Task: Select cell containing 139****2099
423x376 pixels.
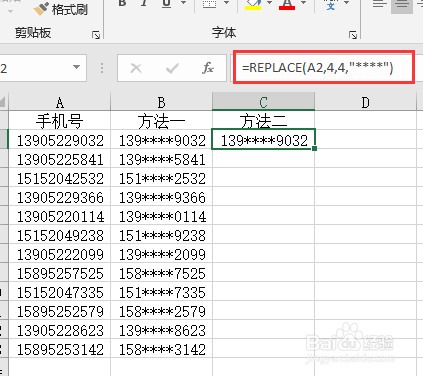Action: click(161, 254)
